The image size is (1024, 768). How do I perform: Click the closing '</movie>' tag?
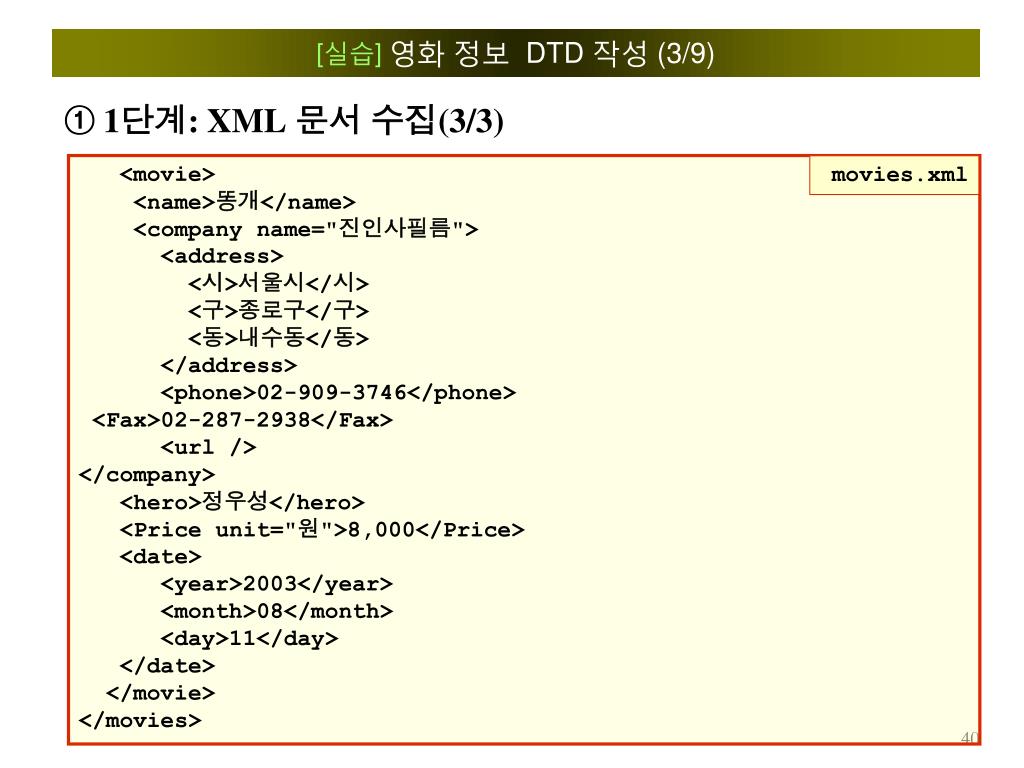pyautogui.click(x=160, y=693)
